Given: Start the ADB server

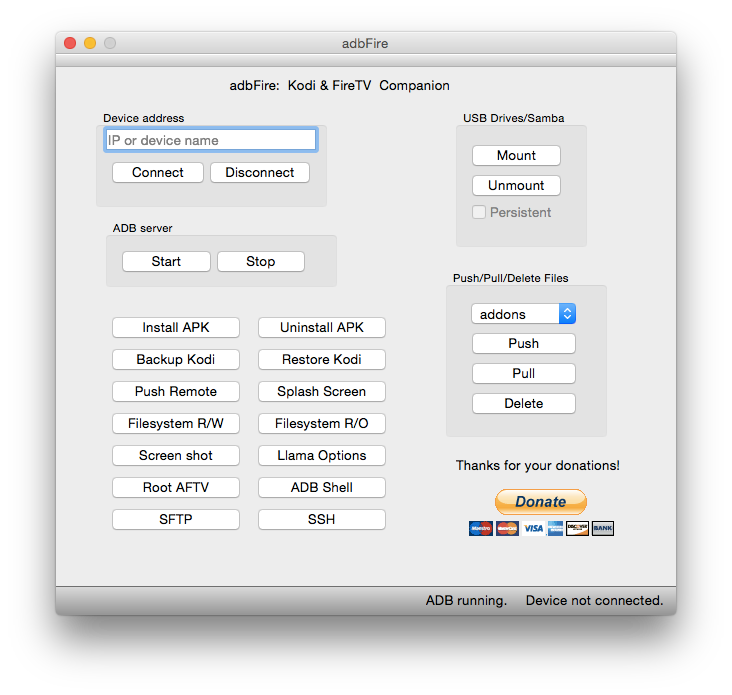Looking at the screenshot, I should (x=166, y=261).
